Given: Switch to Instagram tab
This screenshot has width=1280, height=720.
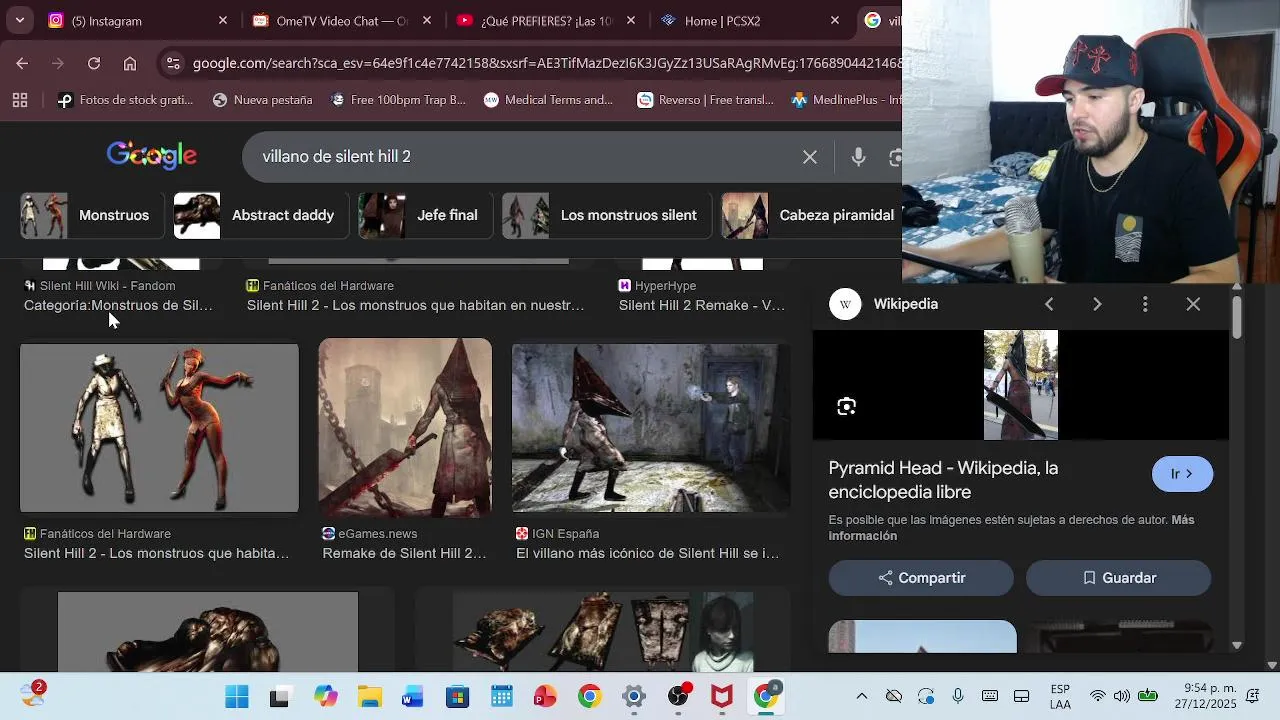Looking at the screenshot, I should (138, 20).
